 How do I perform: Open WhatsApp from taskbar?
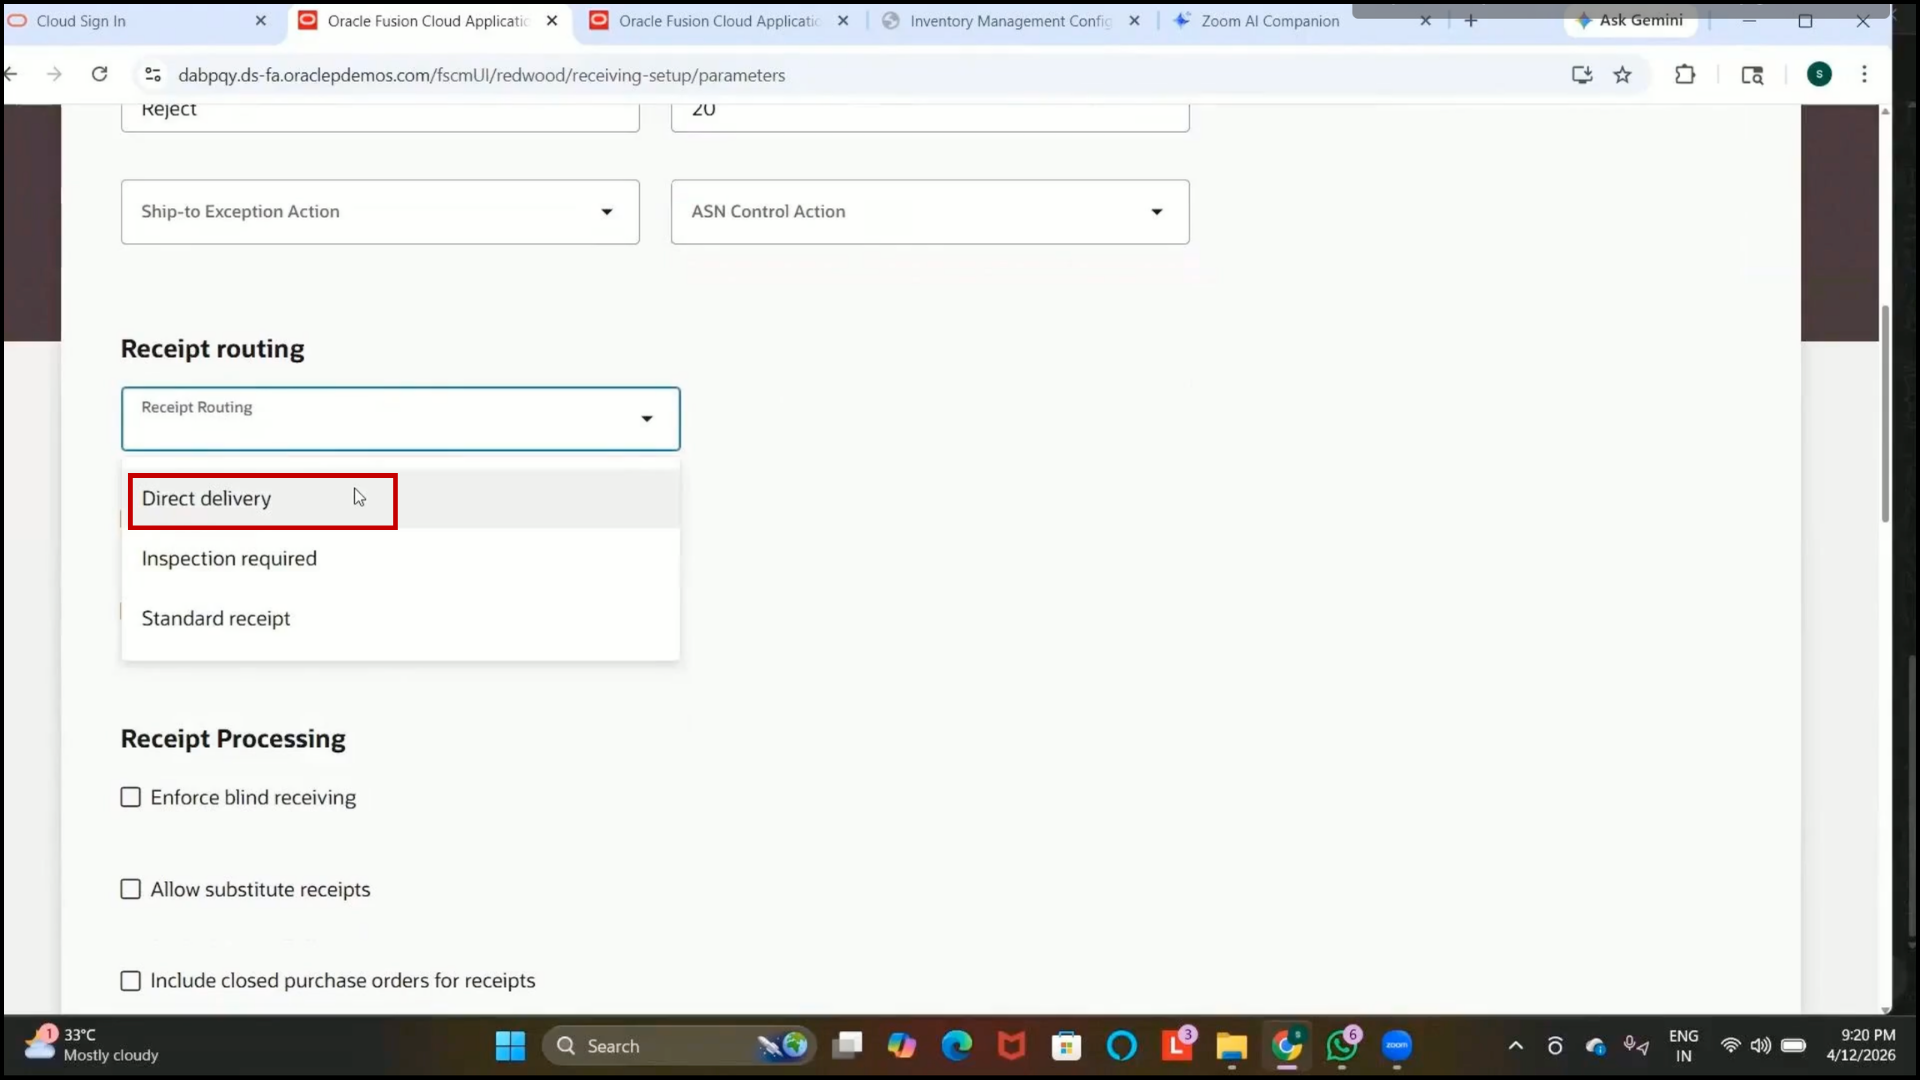(1342, 1046)
